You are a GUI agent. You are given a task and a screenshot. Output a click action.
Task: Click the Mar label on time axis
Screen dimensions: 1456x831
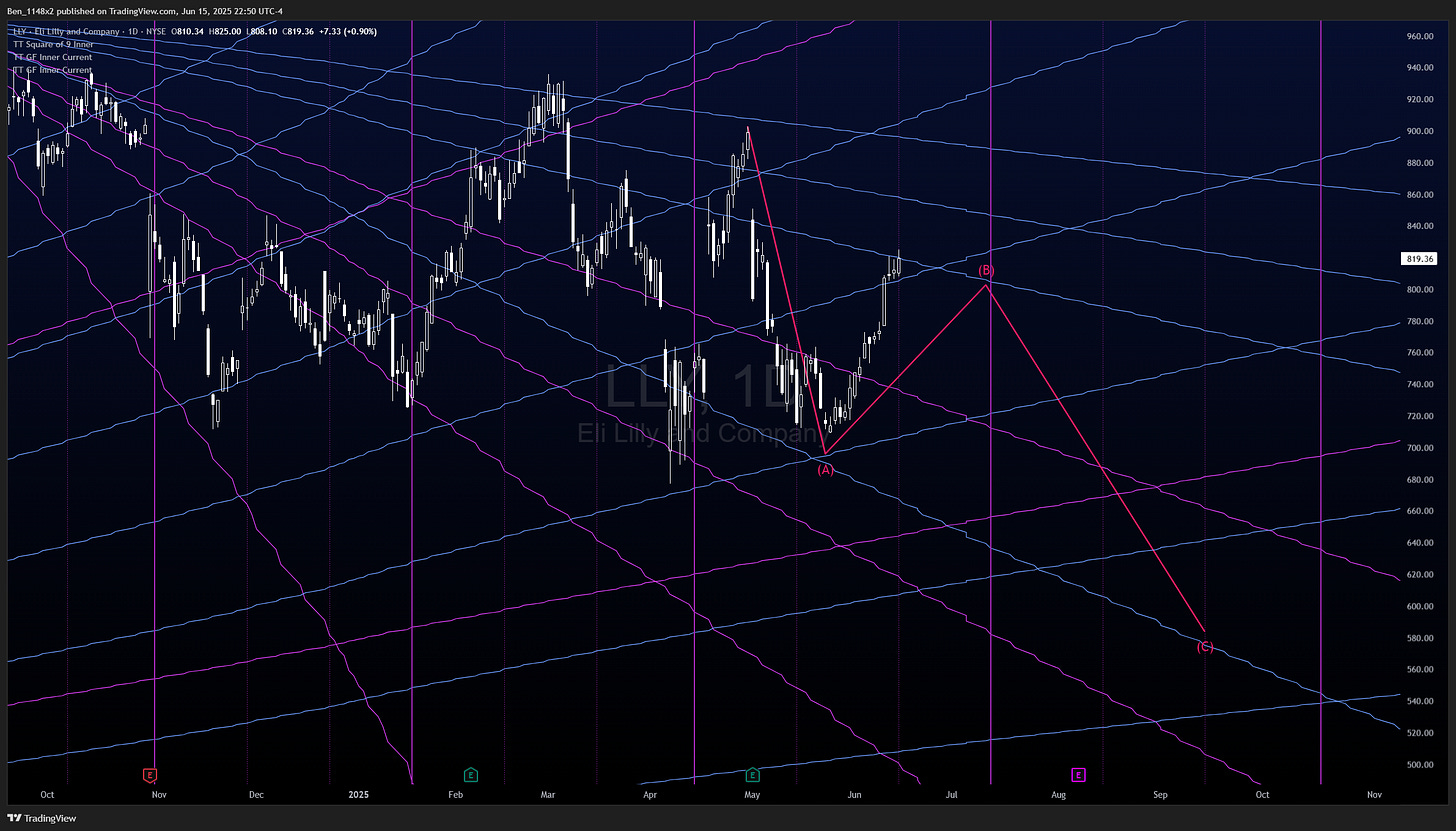pyautogui.click(x=548, y=794)
